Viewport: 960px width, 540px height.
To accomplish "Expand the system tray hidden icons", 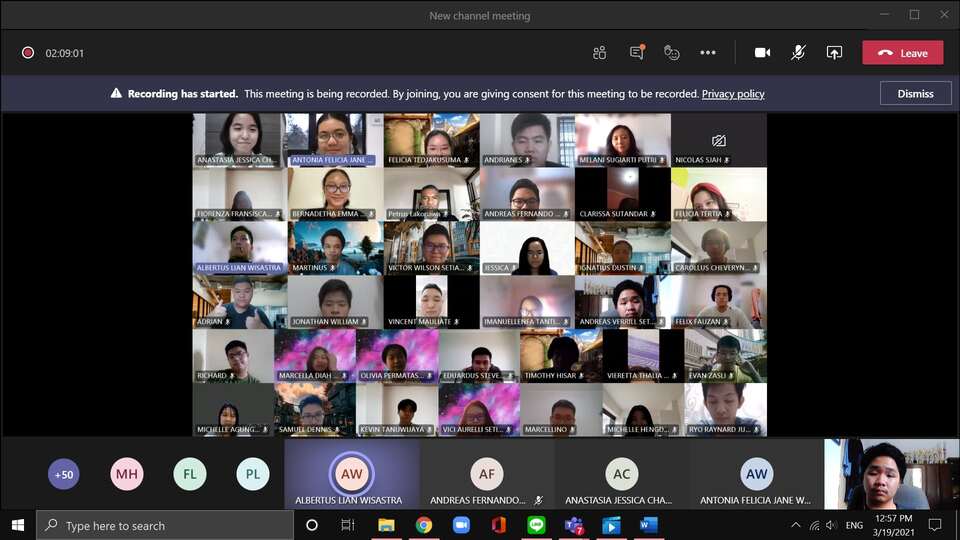I will coord(795,525).
